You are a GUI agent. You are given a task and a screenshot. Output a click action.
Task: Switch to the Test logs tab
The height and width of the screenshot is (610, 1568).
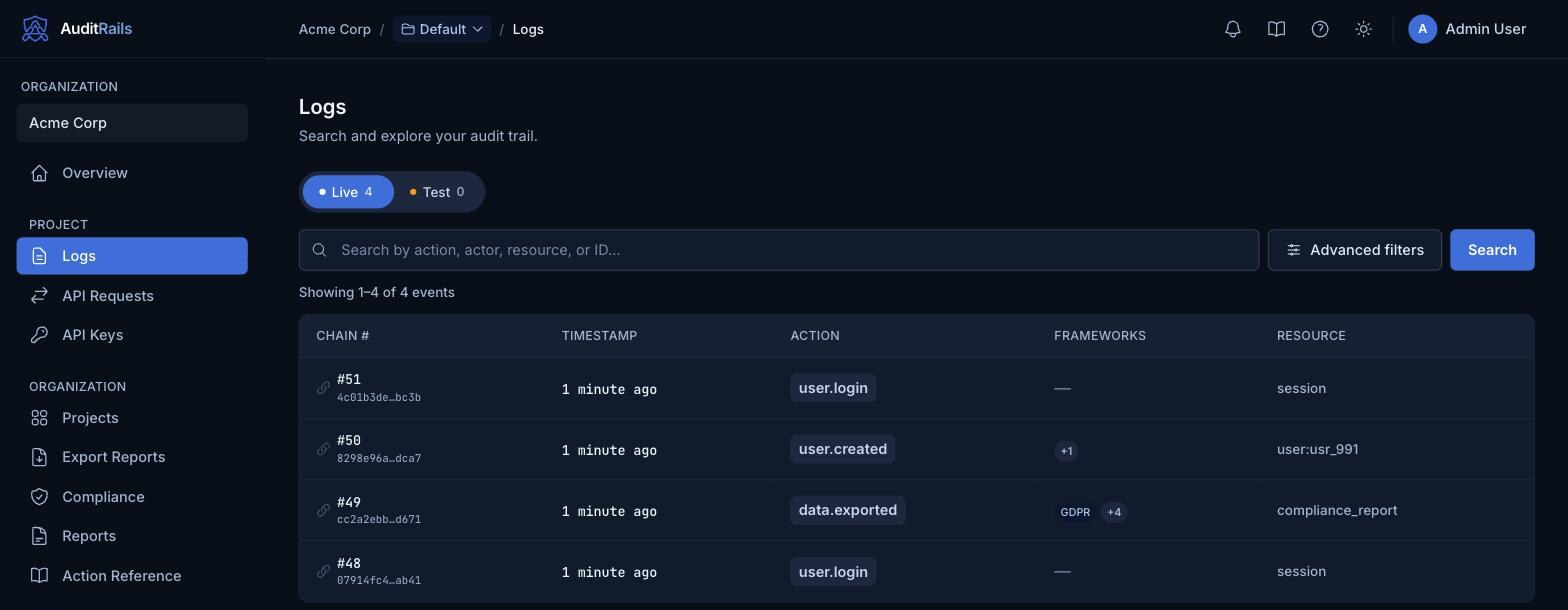(x=438, y=192)
